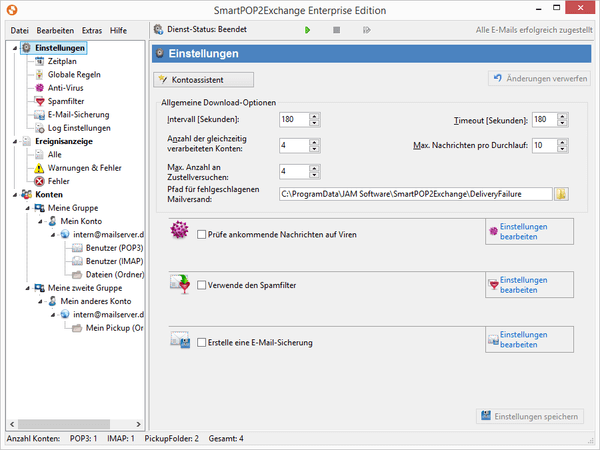
Task: Open Zeitplan schedule settings
Action: pyautogui.click(x=62, y=62)
